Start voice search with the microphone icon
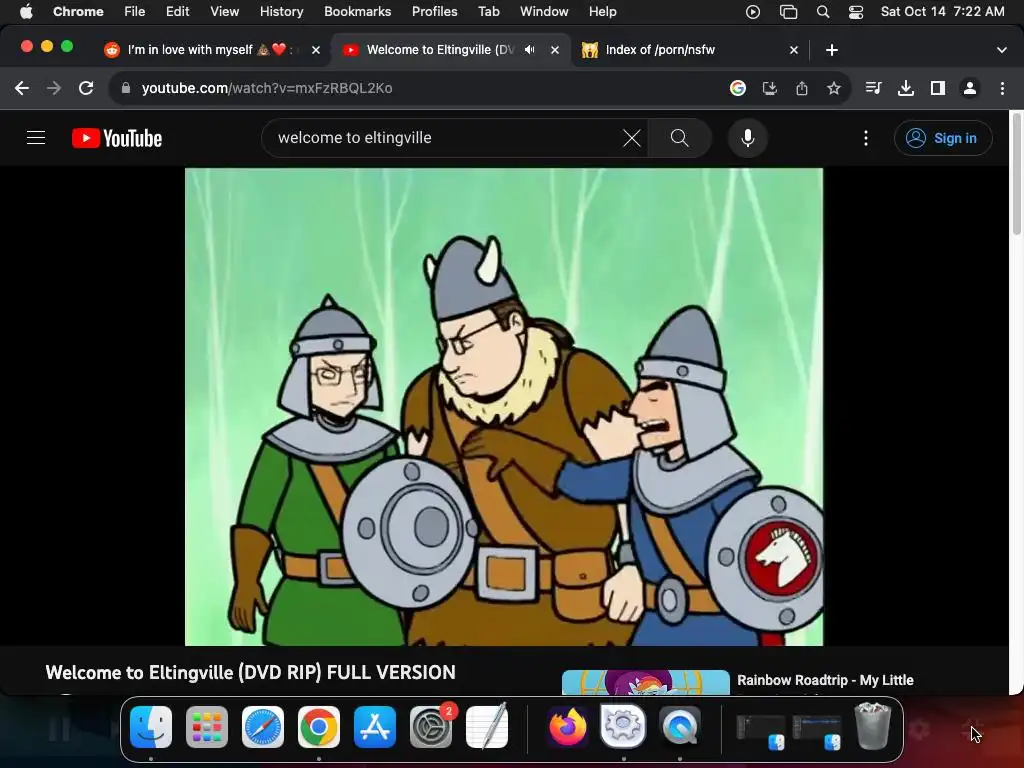 click(748, 138)
